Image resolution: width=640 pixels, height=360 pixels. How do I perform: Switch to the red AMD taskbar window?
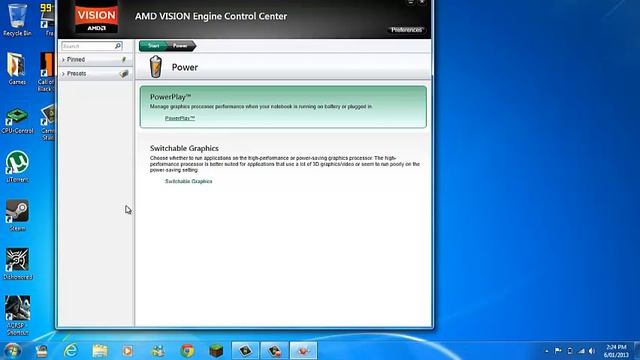point(303,351)
